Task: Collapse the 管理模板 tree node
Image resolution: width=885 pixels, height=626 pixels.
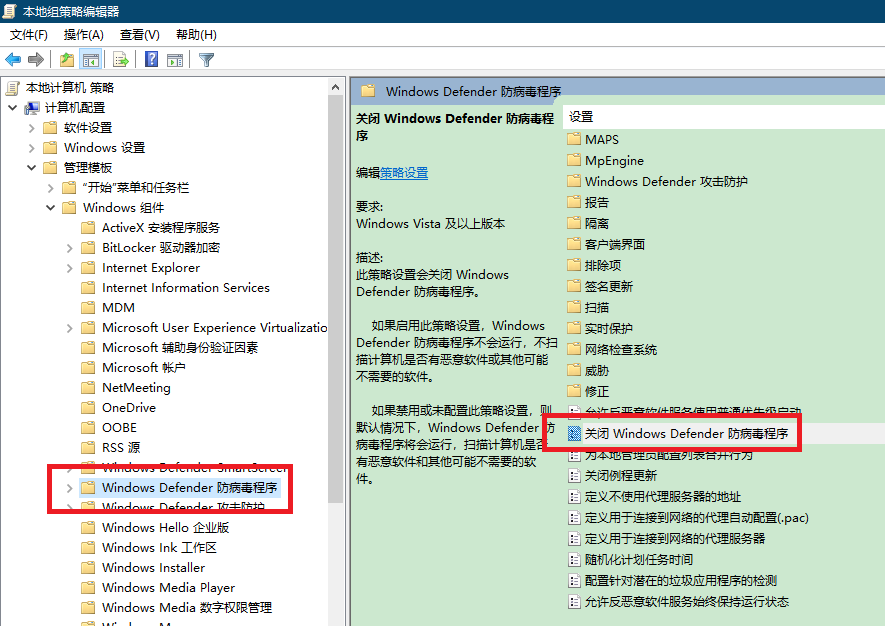Action: click(32, 168)
